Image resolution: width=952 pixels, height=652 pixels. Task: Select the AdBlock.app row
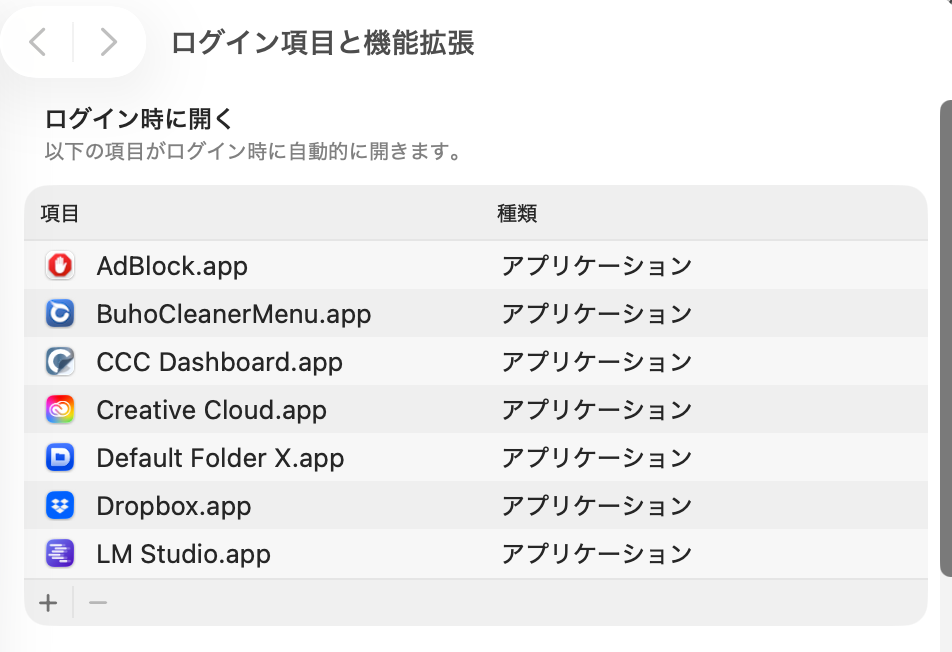(300, 266)
